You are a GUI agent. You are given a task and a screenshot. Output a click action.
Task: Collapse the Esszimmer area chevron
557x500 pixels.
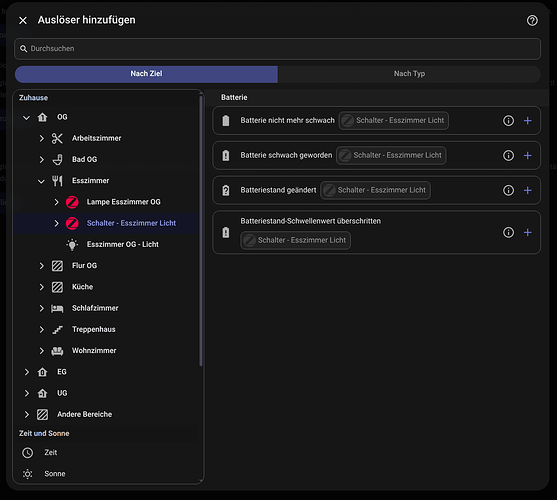tap(42, 181)
